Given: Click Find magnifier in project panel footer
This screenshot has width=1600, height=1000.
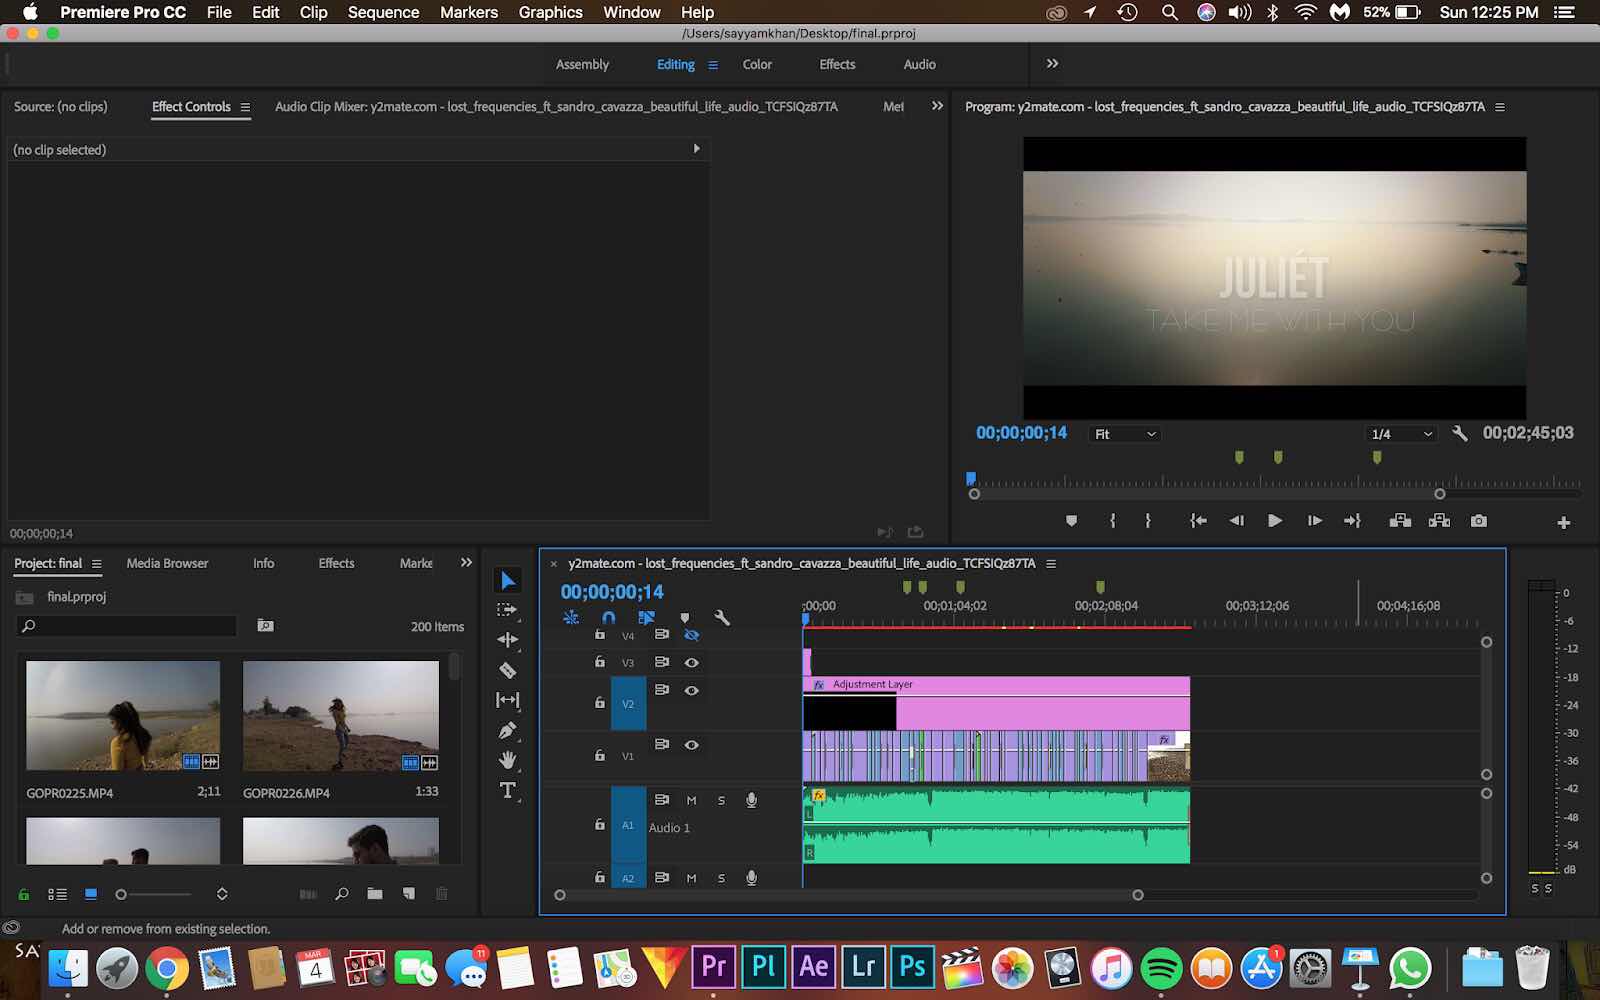Looking at the screenshot, I should [342, 894].
